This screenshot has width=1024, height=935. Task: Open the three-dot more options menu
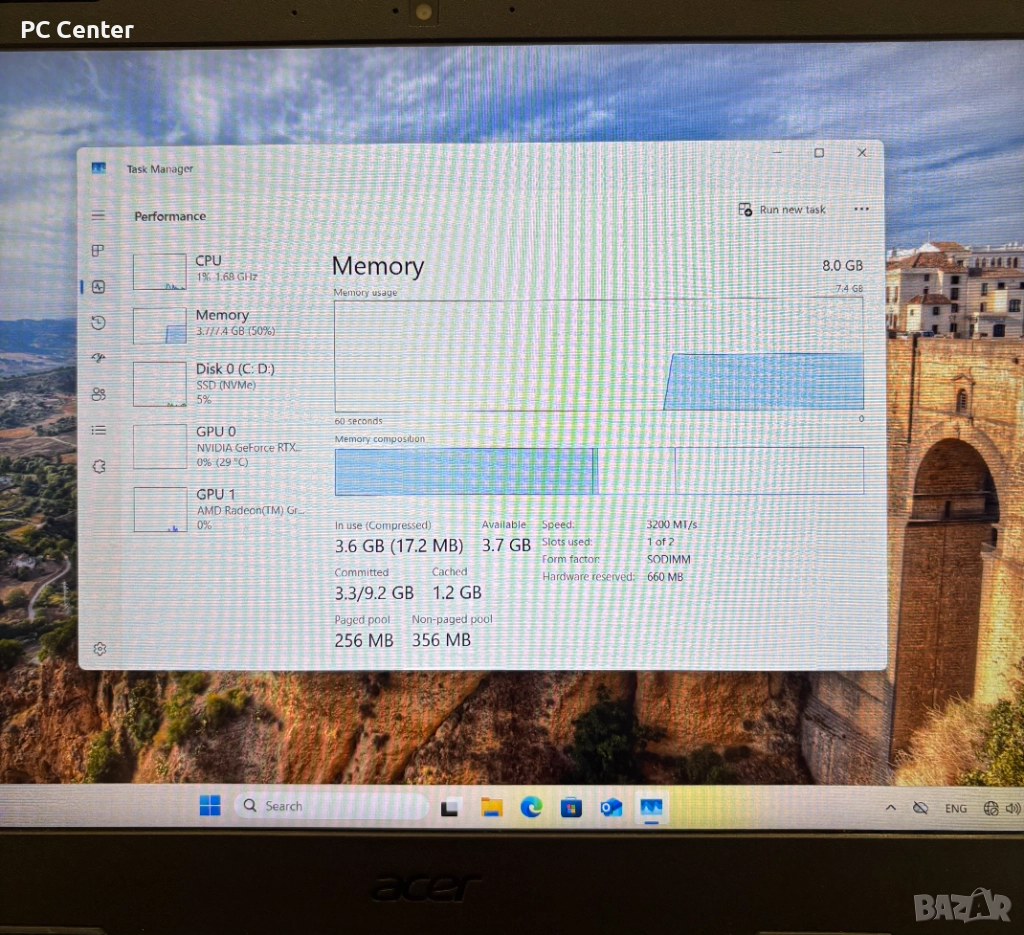[861, 210]
